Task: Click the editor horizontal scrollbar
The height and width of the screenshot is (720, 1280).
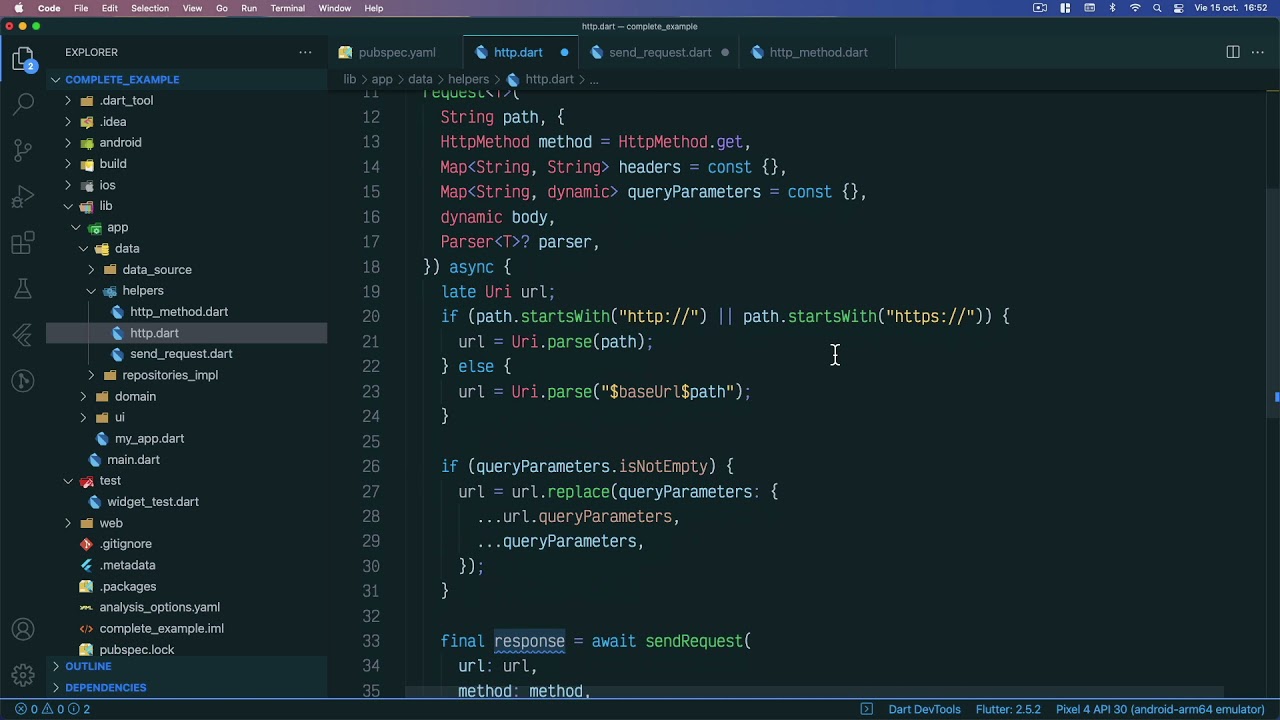Action: point(815,692)
